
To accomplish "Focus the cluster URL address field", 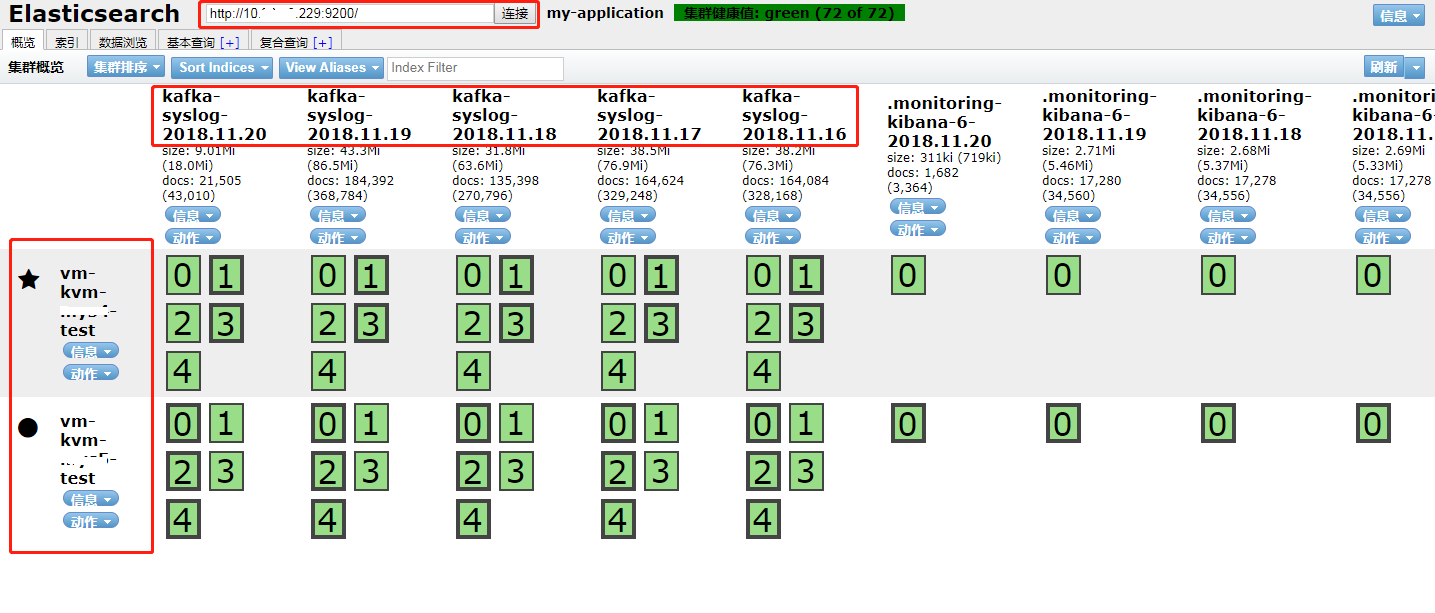I will click(351, 14).
